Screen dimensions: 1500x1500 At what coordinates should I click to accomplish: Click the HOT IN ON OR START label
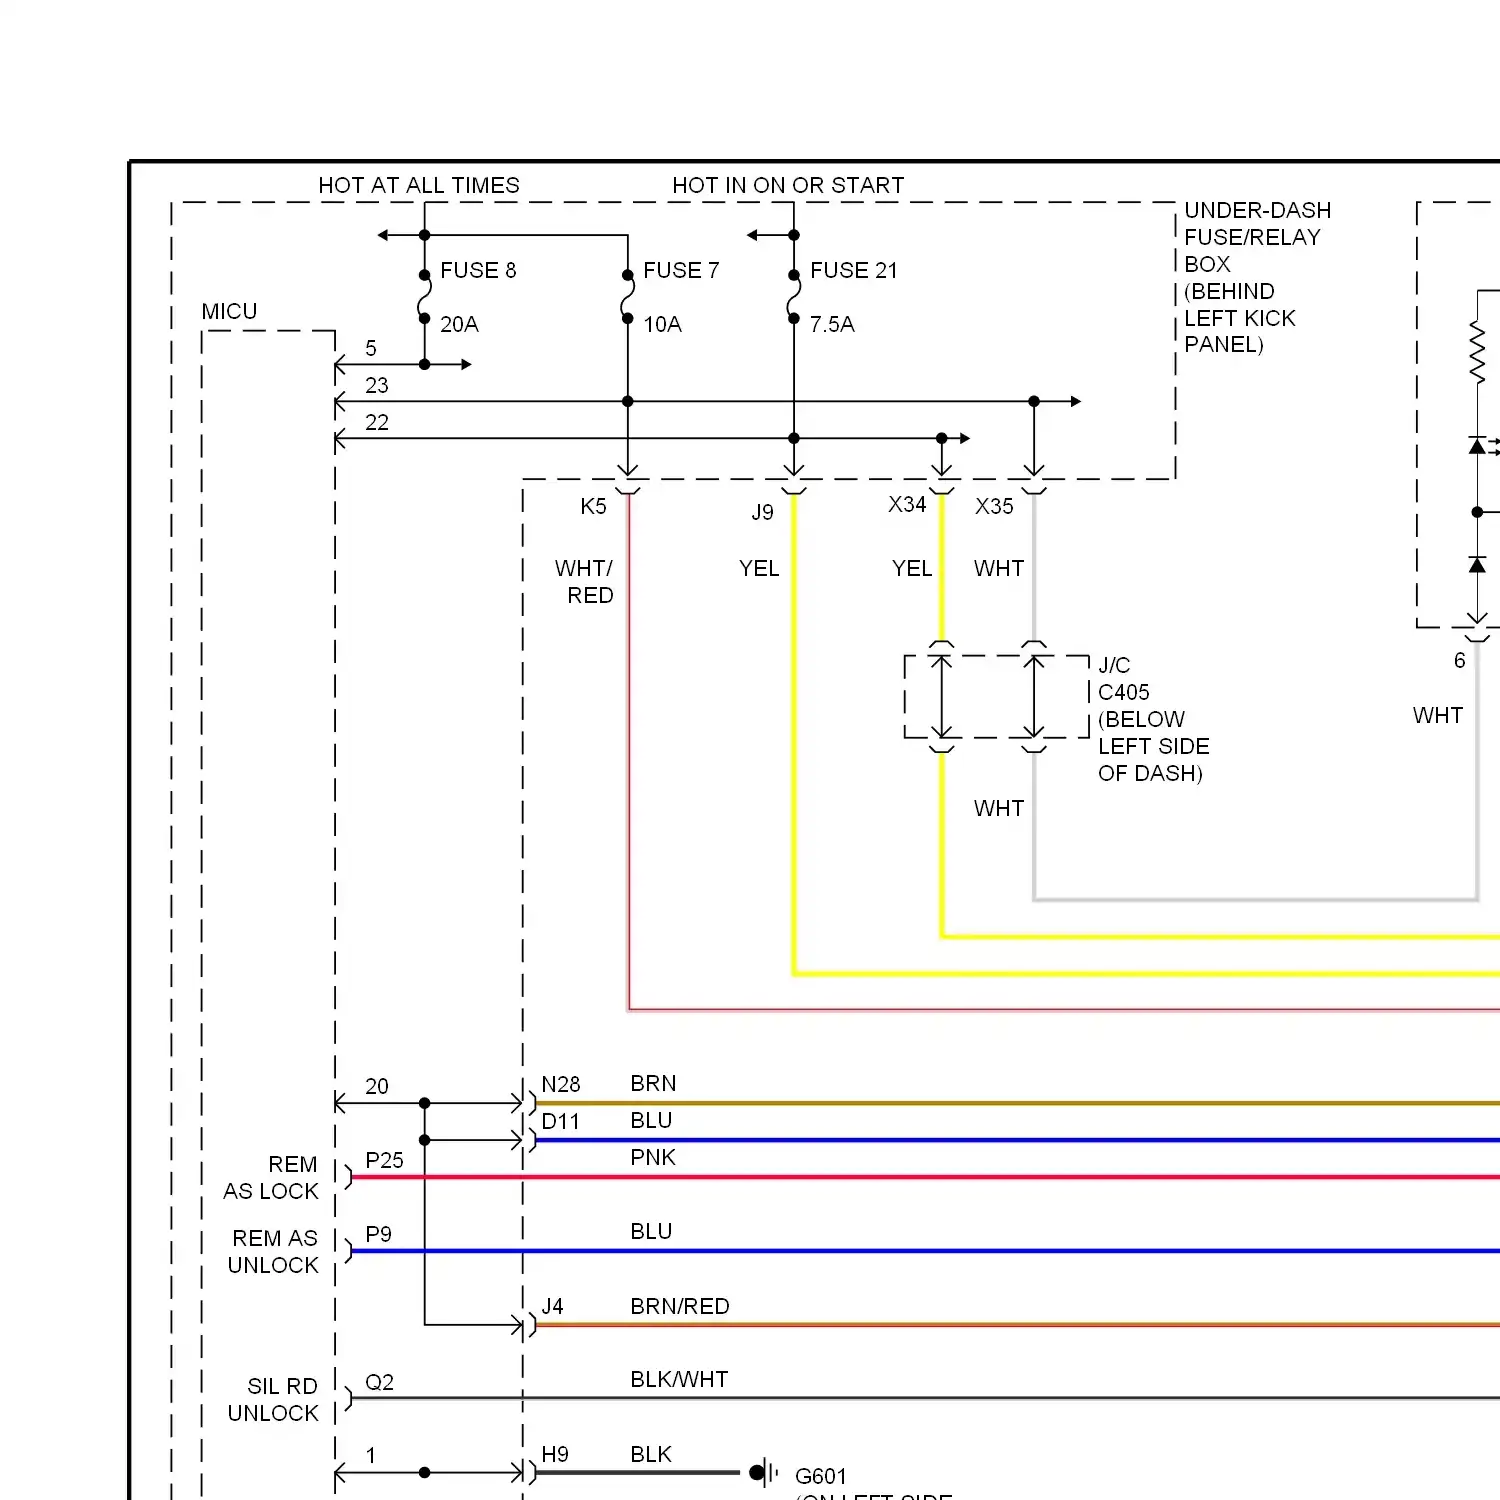coord(787,185)
